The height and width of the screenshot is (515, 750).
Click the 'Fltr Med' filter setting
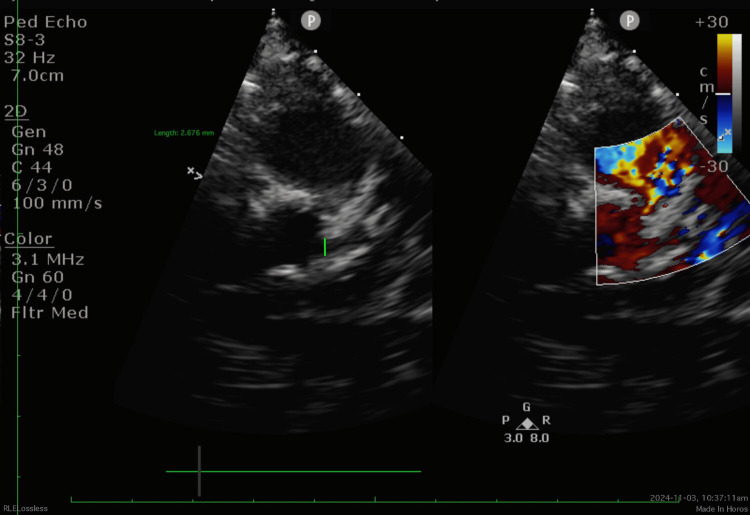tap(50, 313)
